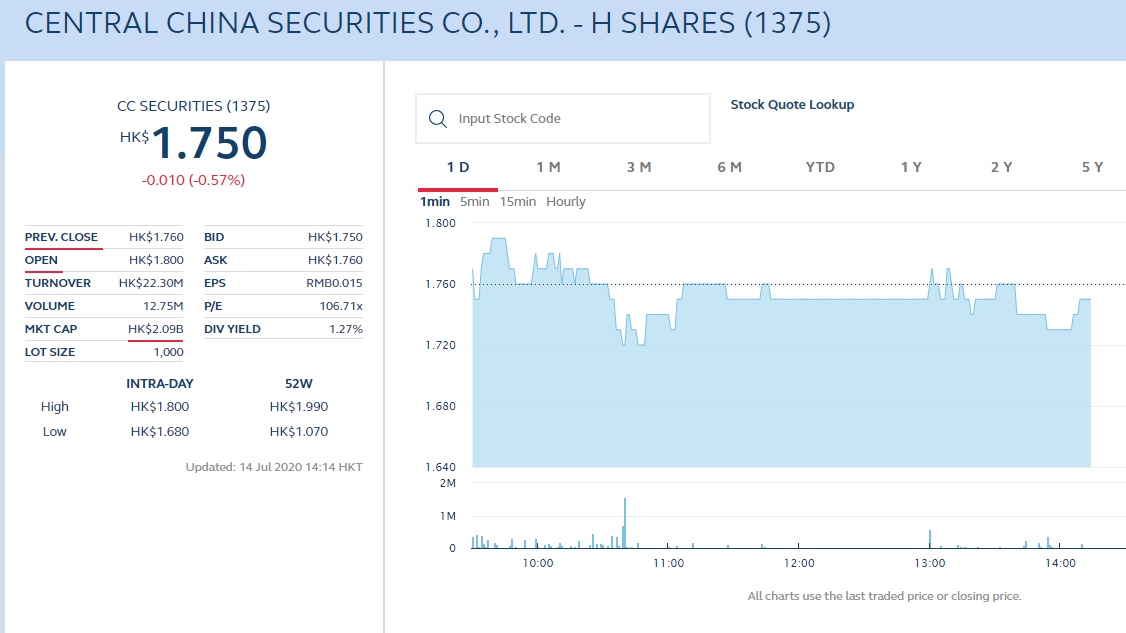Switch to the 3 M chart tab

[639, 167]
